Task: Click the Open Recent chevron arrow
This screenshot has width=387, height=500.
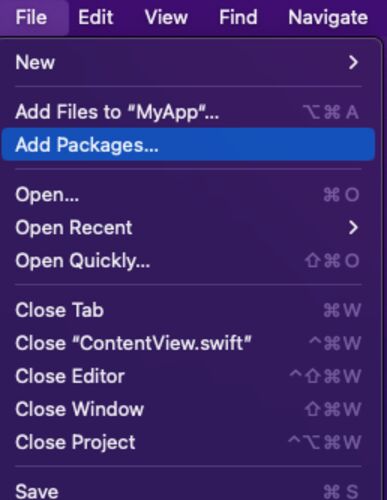Action: [353, 228]
